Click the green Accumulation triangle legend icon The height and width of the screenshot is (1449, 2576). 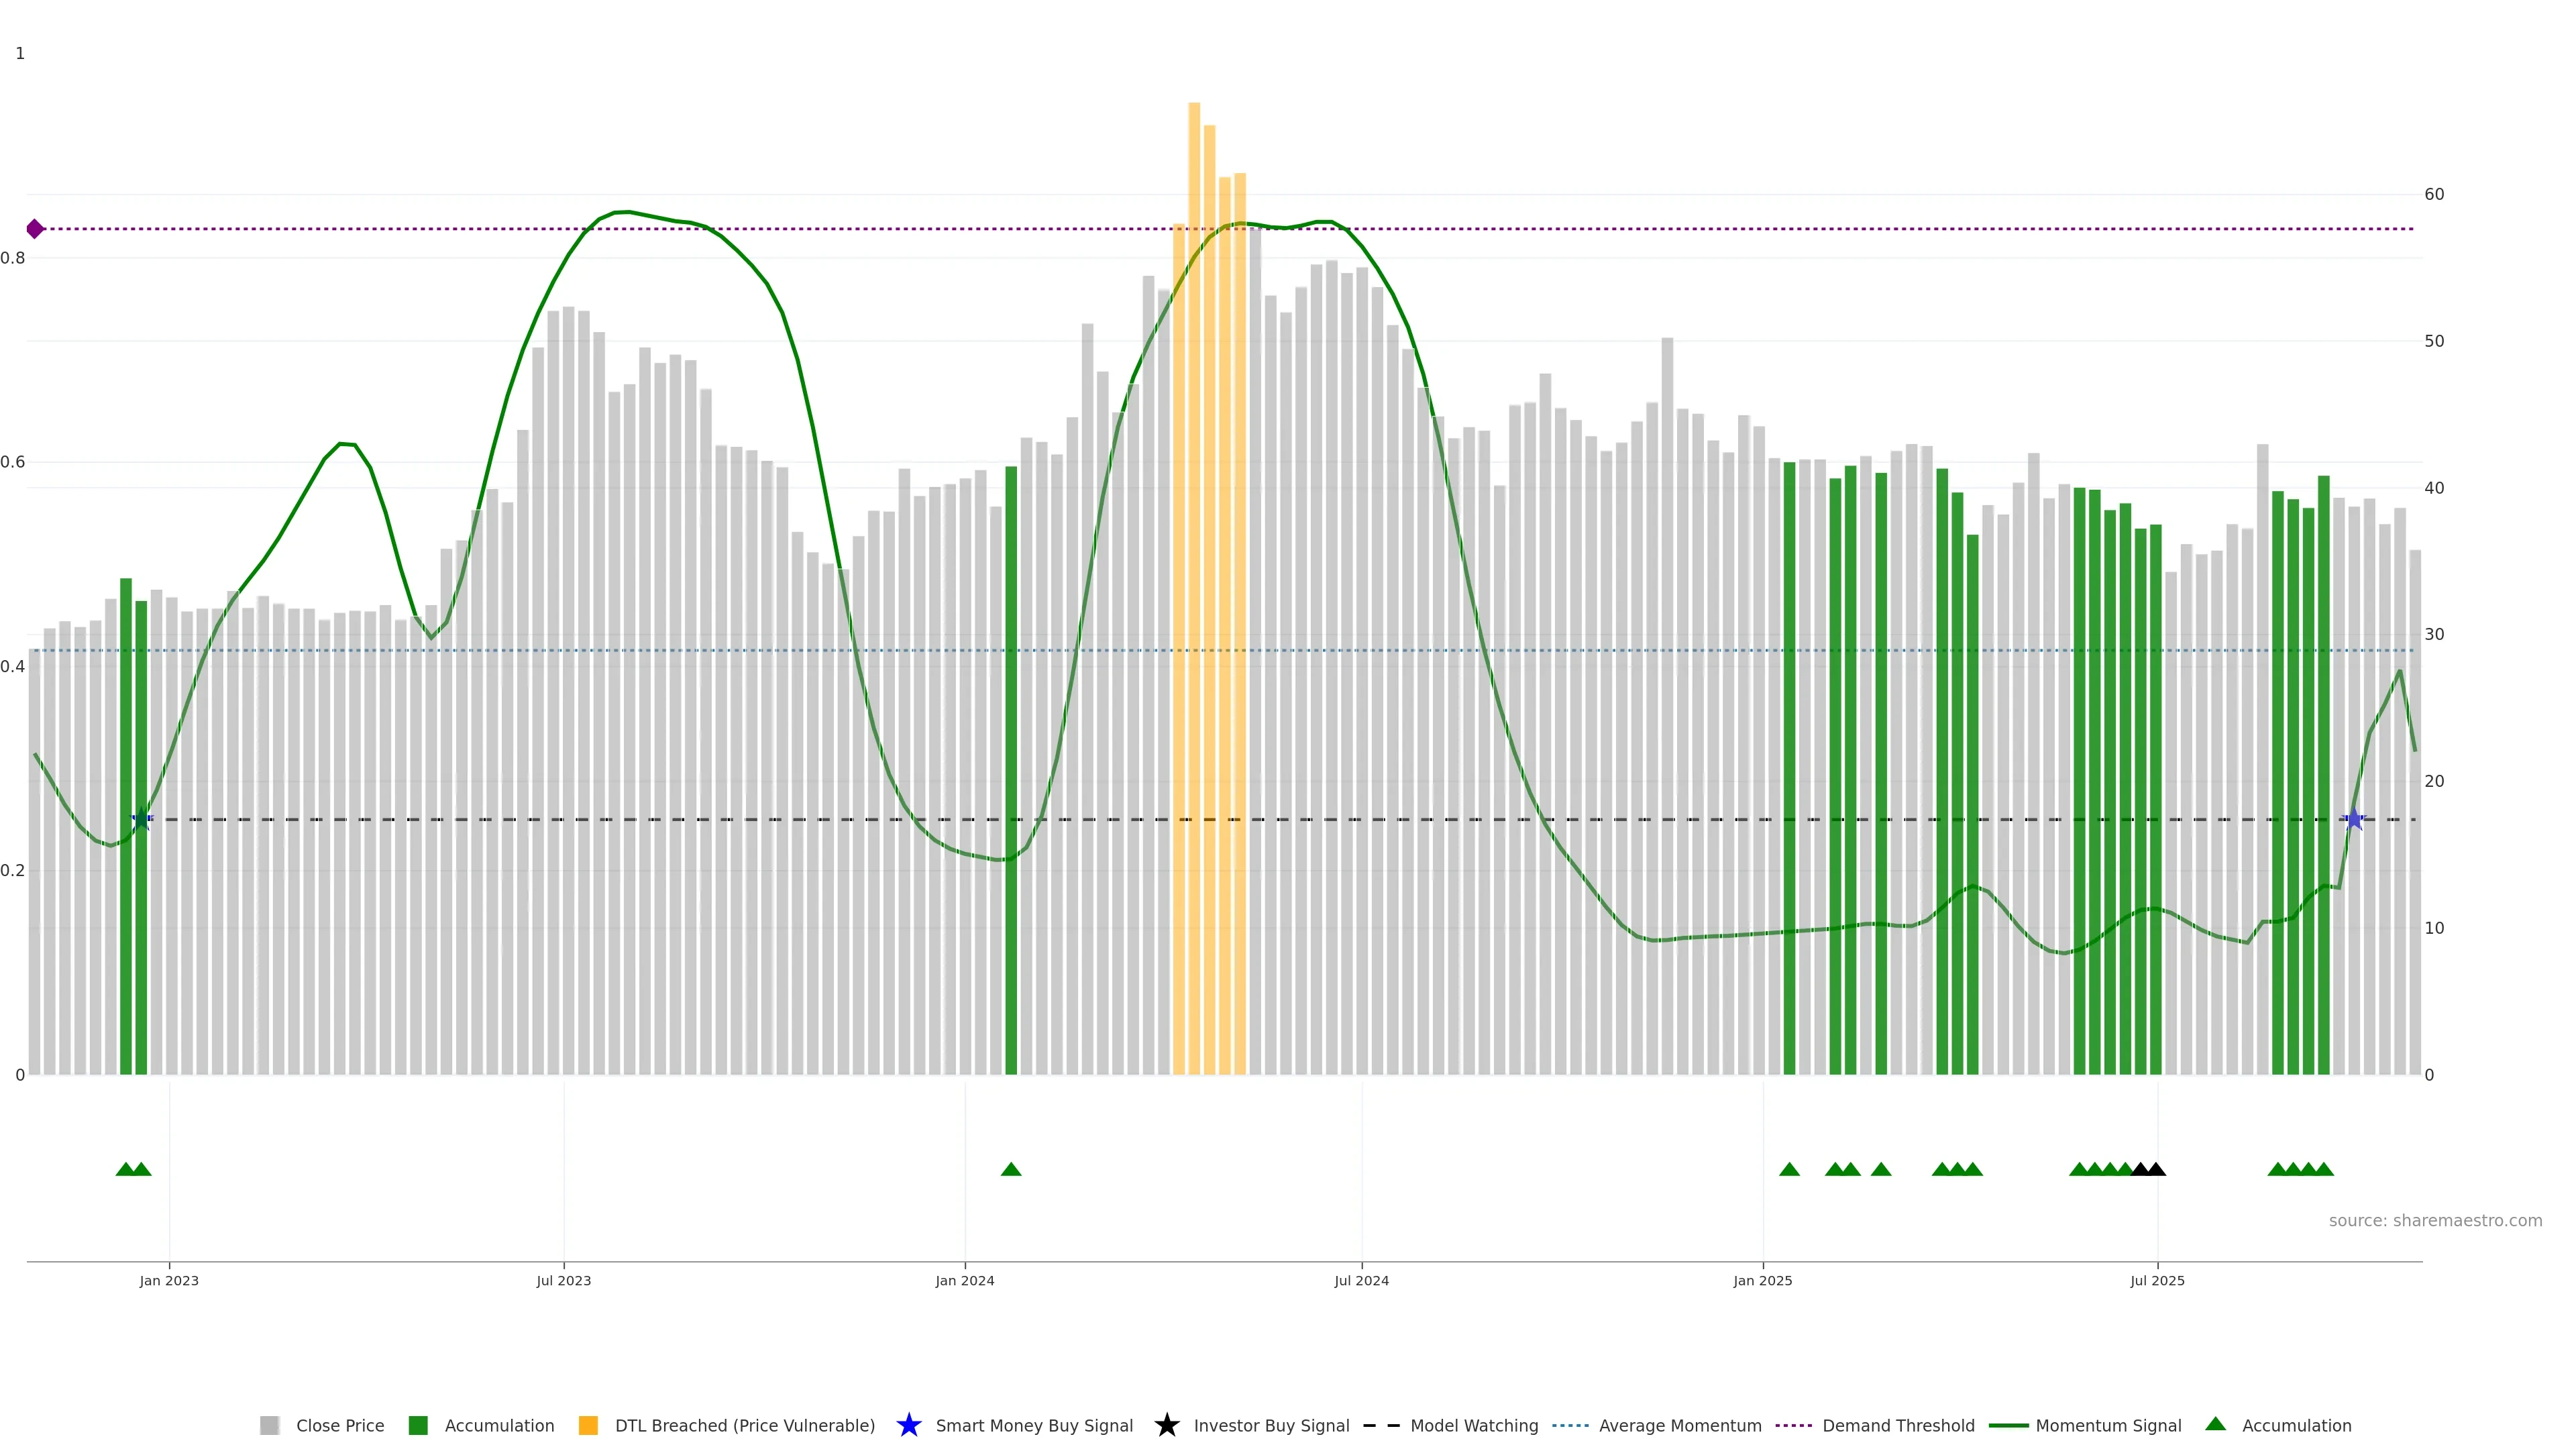click(2215, 1424)
